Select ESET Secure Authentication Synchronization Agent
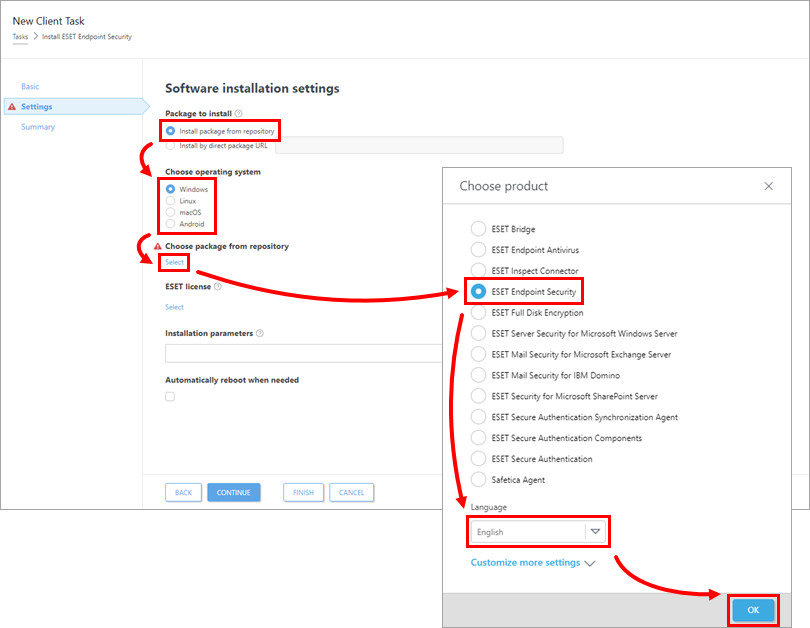810x628 pixels. tap(478, 417)
